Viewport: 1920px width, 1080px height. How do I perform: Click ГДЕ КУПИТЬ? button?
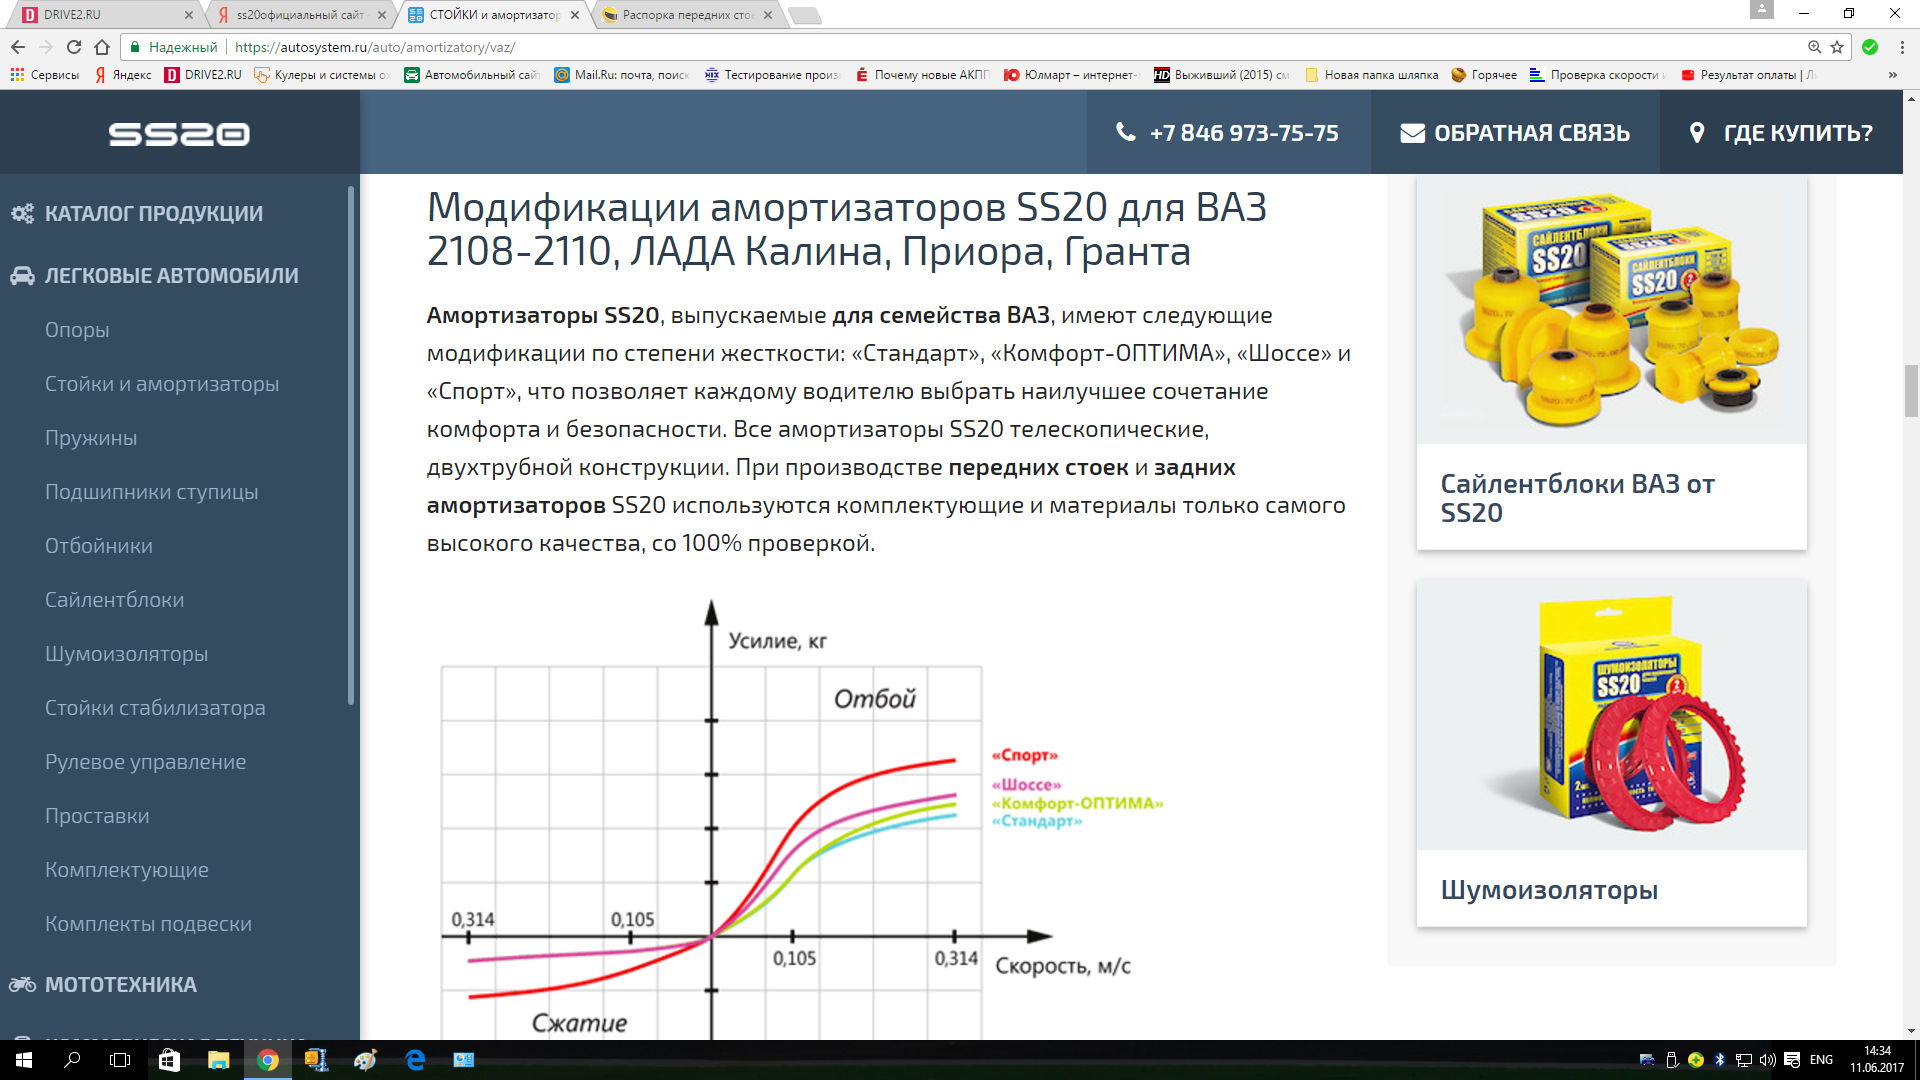point(1781,132)
